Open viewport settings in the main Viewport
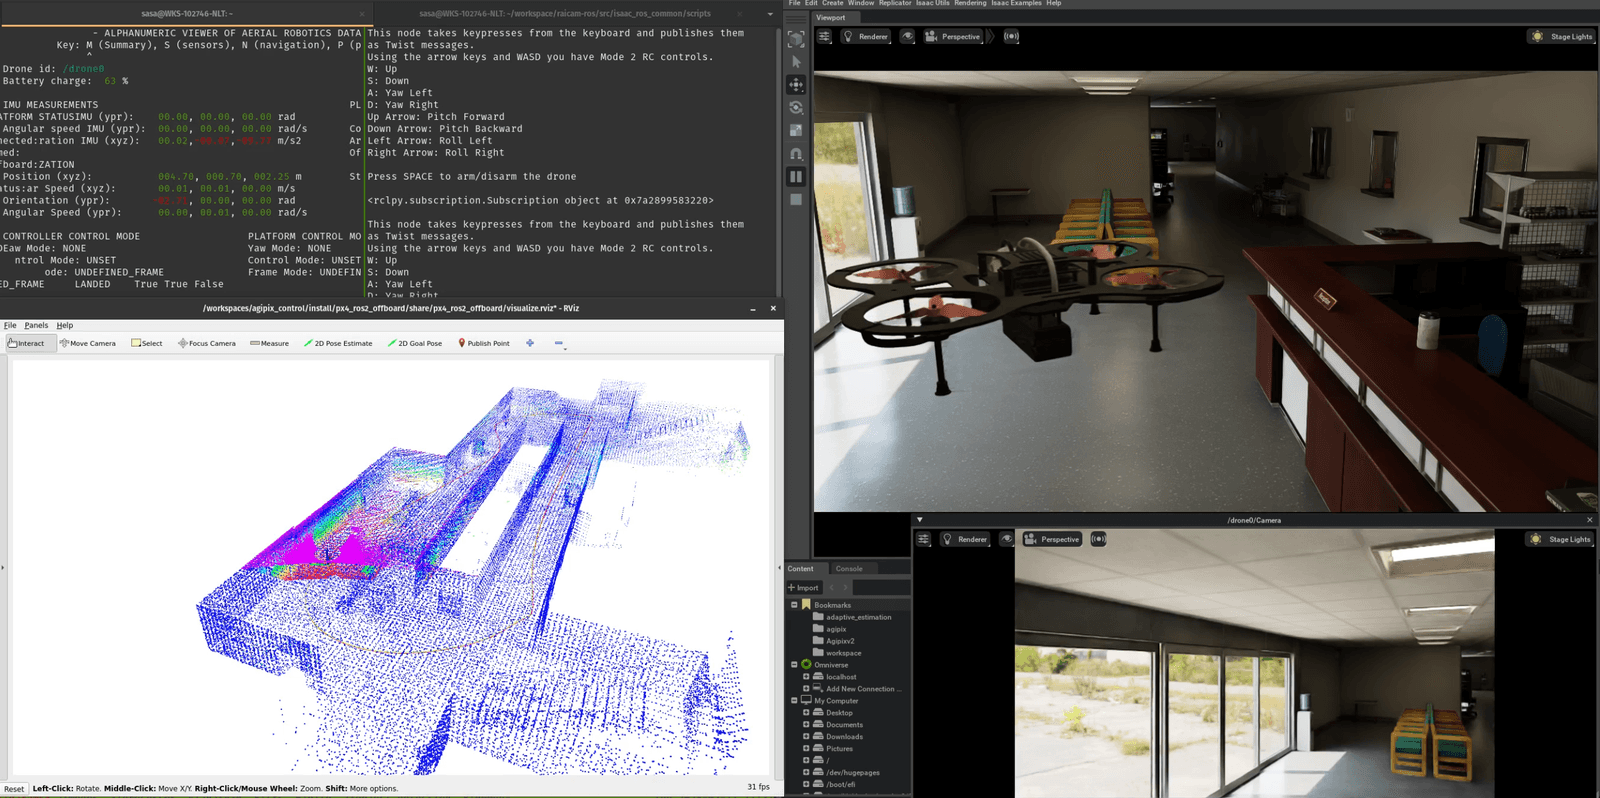The height and width of the screenshot is (798, 1600). click(824, 37)
